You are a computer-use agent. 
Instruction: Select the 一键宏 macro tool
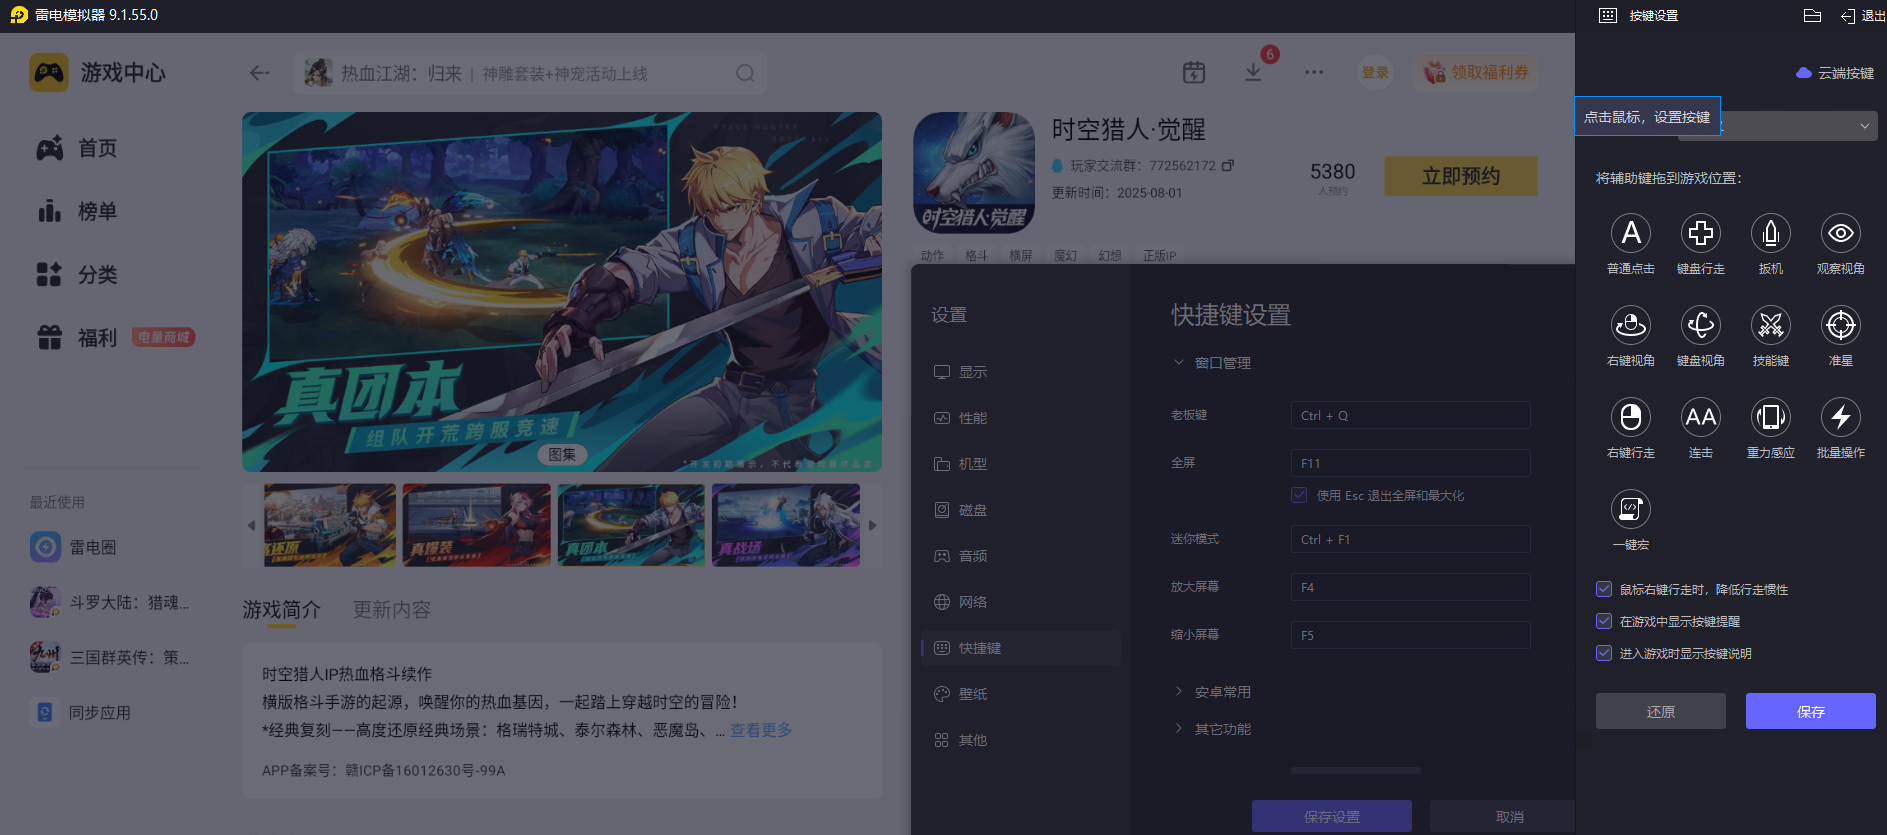[x=1630, y=510]
